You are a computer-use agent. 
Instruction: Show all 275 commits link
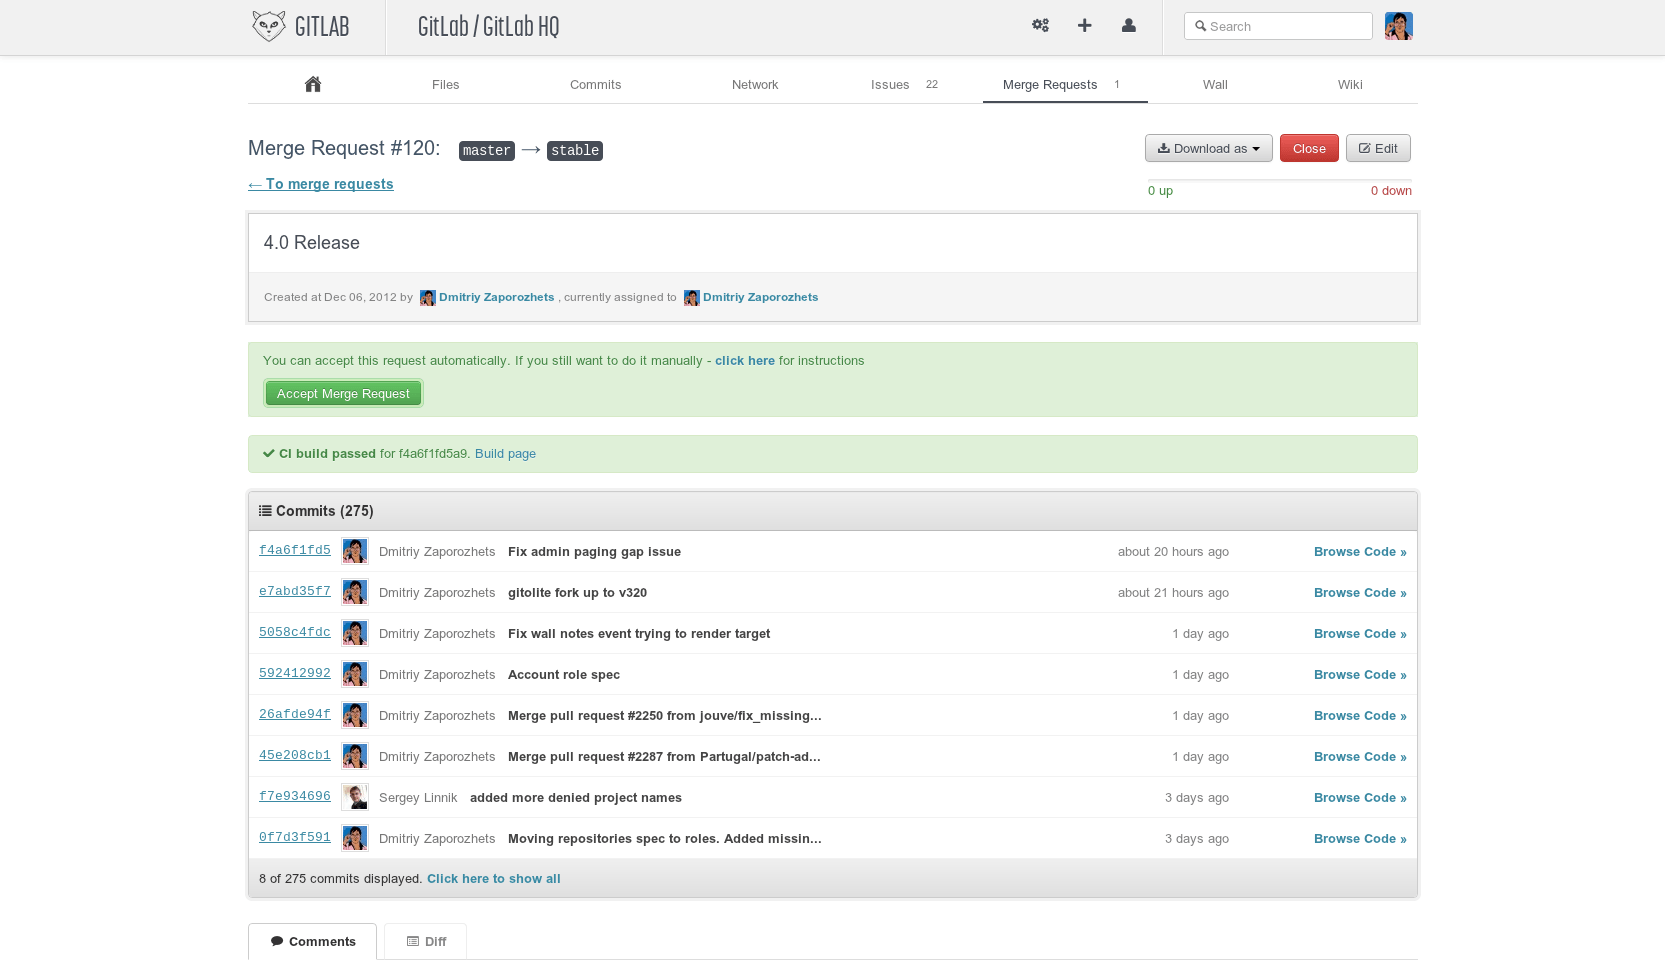(x=493, y=879)
